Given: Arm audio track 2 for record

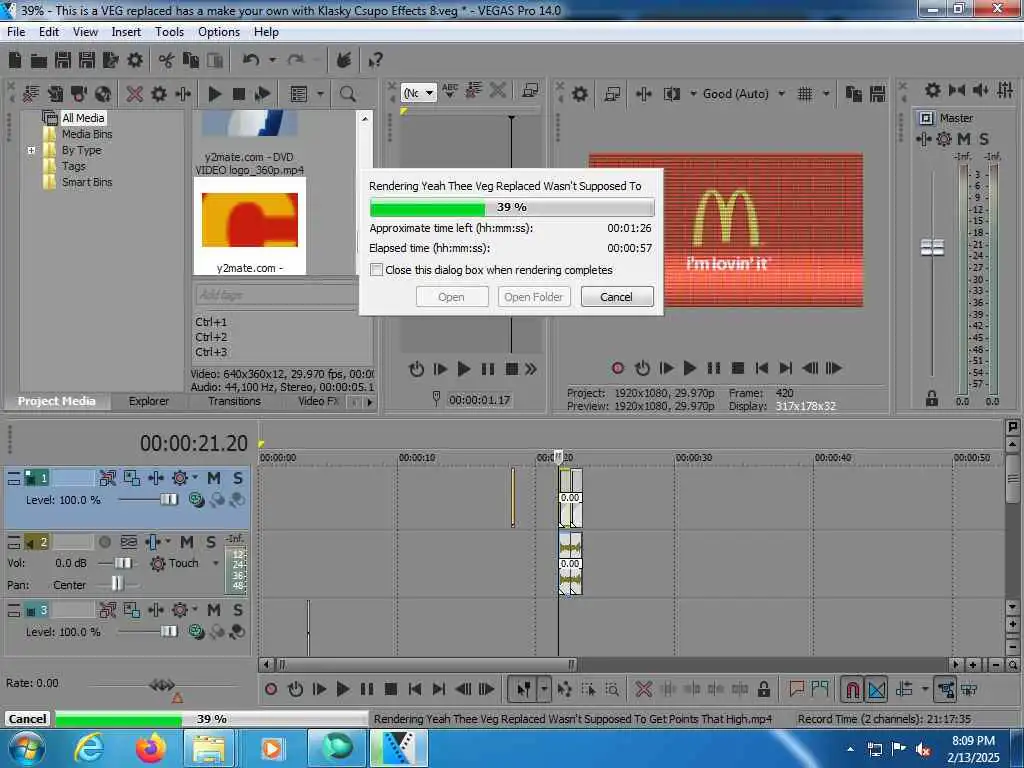Looking at the screenshot, I should pyautogui.click(x=104, y=542).
